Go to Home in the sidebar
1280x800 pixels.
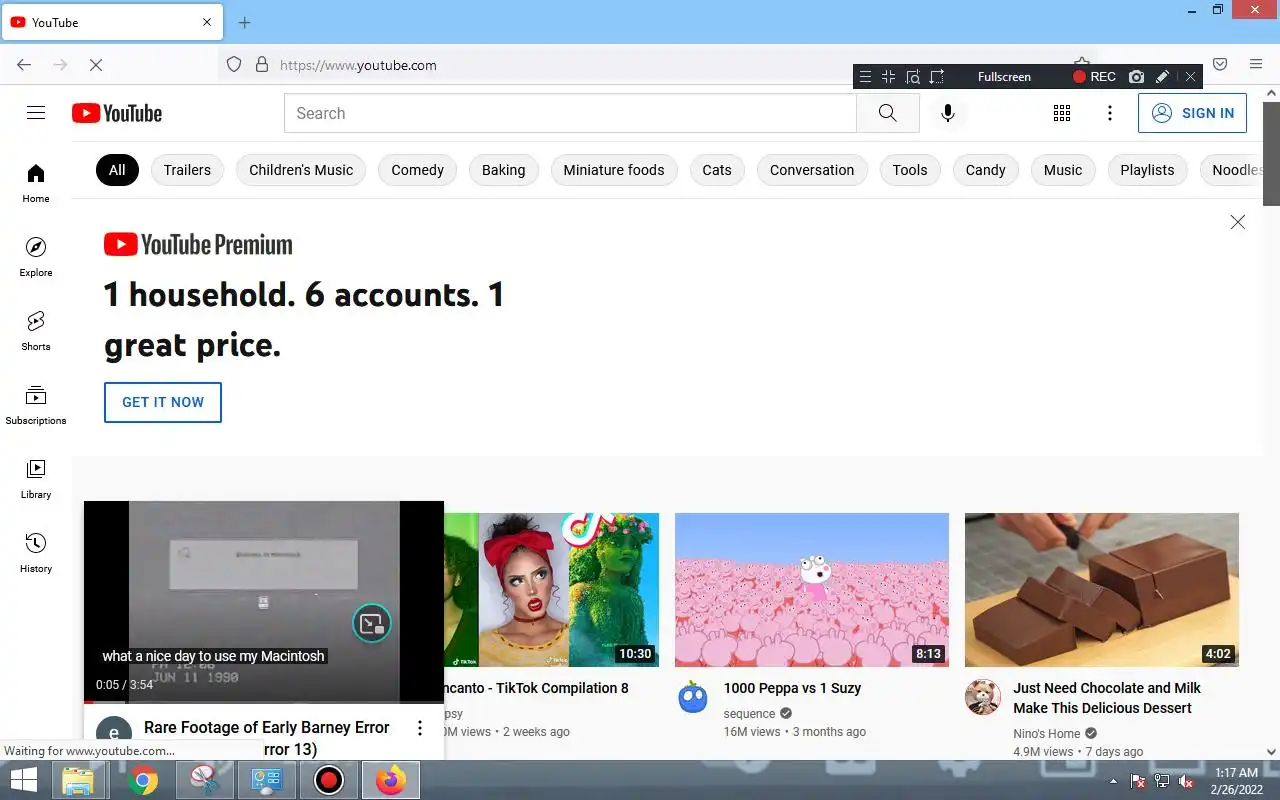coord(36,183)
